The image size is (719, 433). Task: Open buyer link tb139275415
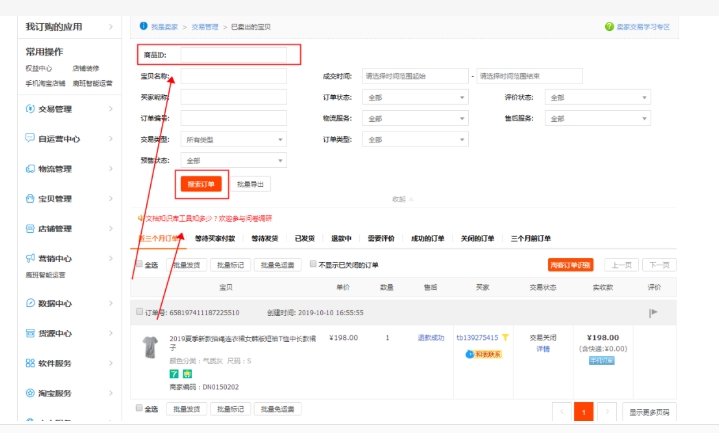(x=477, y=338)
